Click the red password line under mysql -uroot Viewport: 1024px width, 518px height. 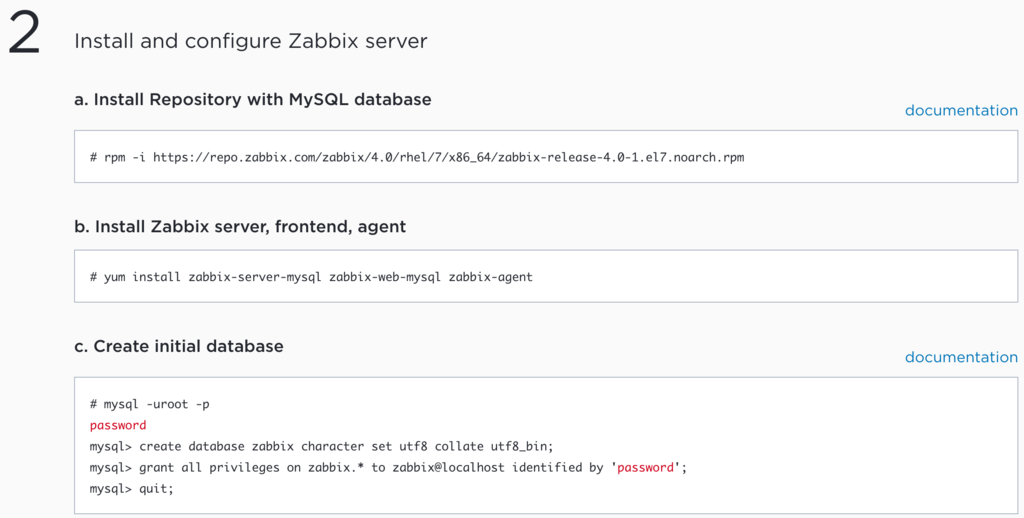pyautogui.click(x=118, y=425)
